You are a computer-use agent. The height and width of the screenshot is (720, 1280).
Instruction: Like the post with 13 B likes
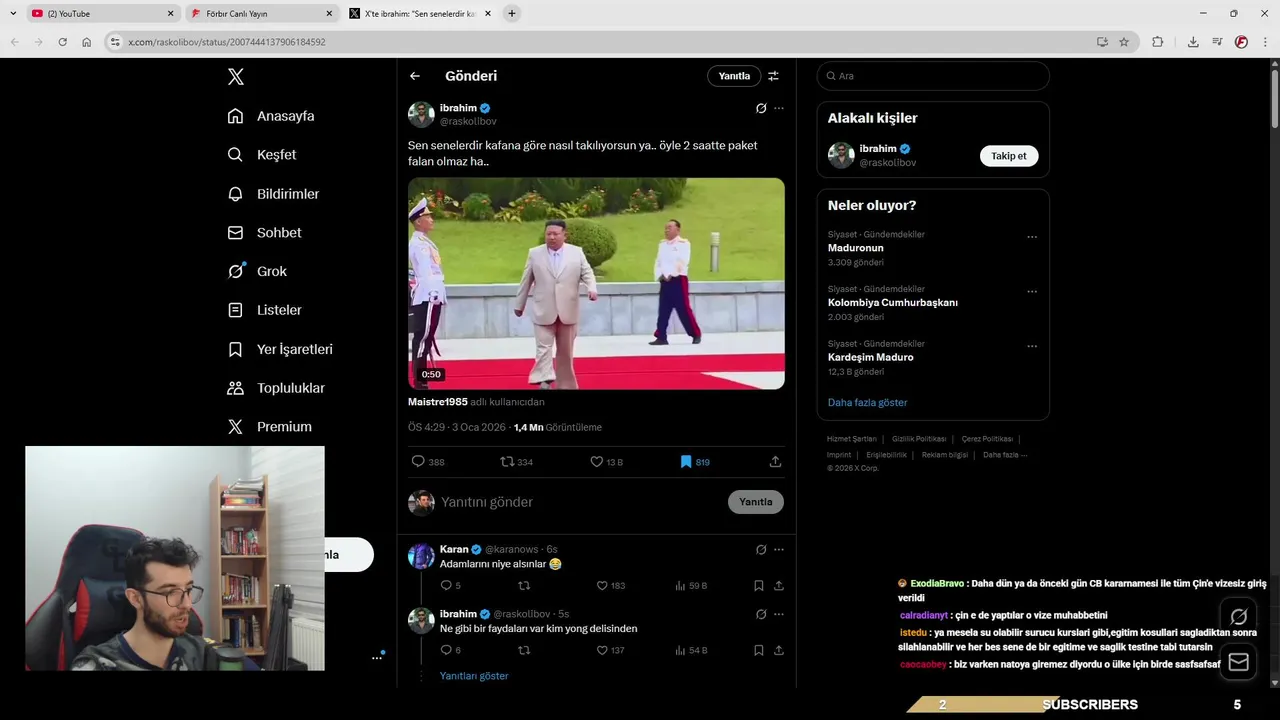coord(606,462)
